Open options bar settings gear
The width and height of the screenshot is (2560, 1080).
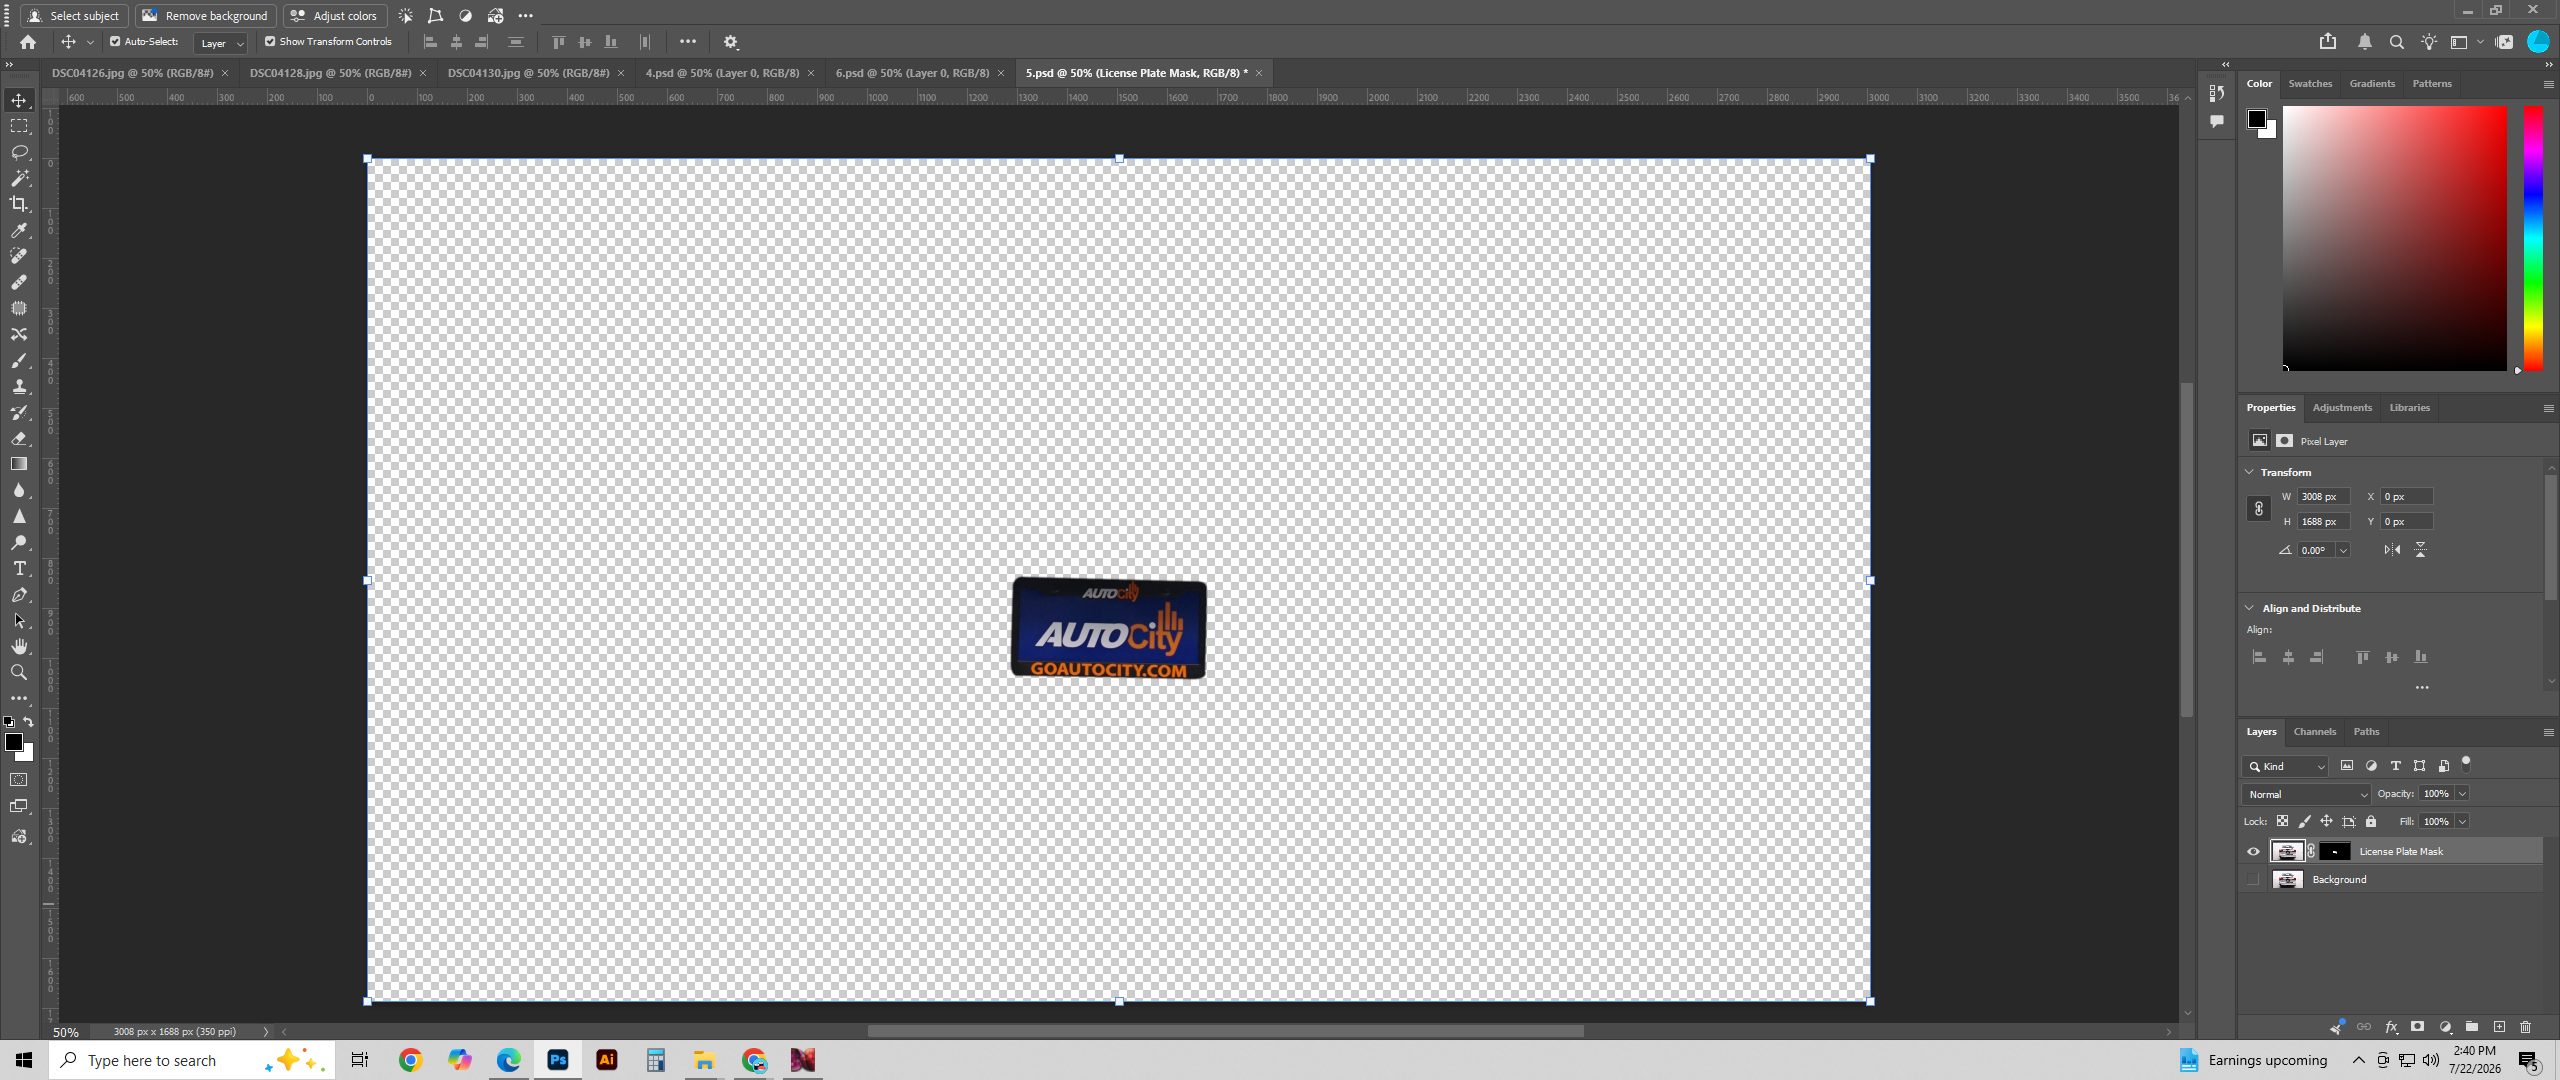[731, 42]
